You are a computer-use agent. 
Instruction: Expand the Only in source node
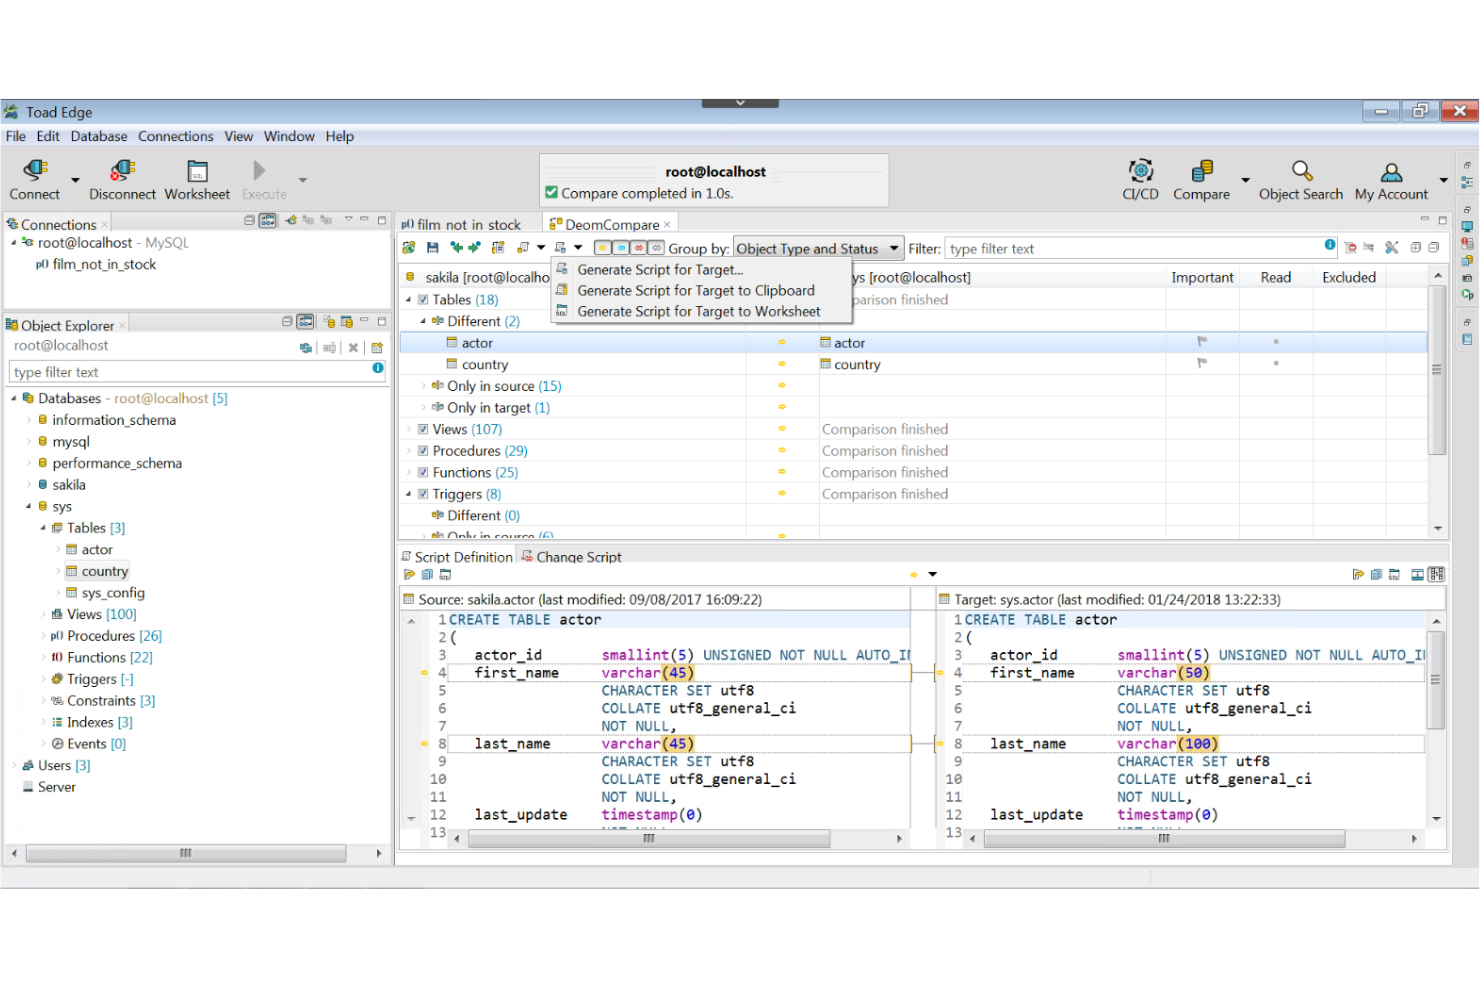(422, 385)
